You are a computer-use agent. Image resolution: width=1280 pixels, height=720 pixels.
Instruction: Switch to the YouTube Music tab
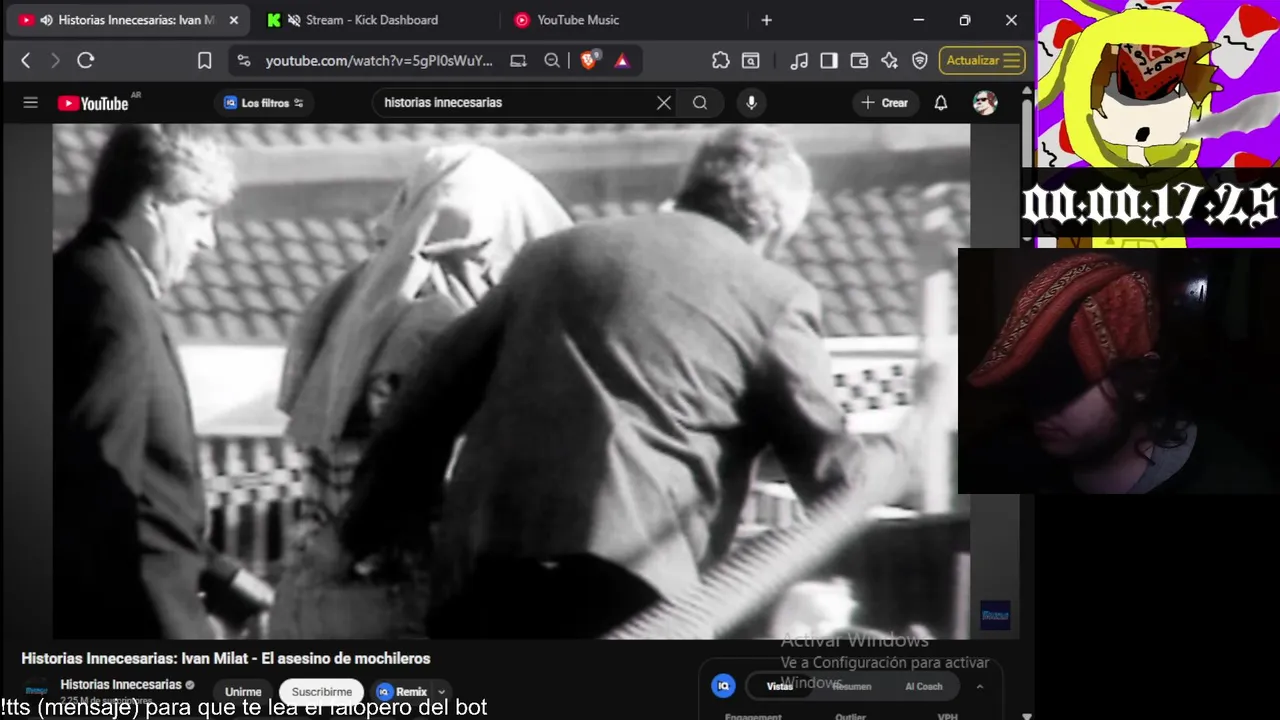[x=578, y=20]
